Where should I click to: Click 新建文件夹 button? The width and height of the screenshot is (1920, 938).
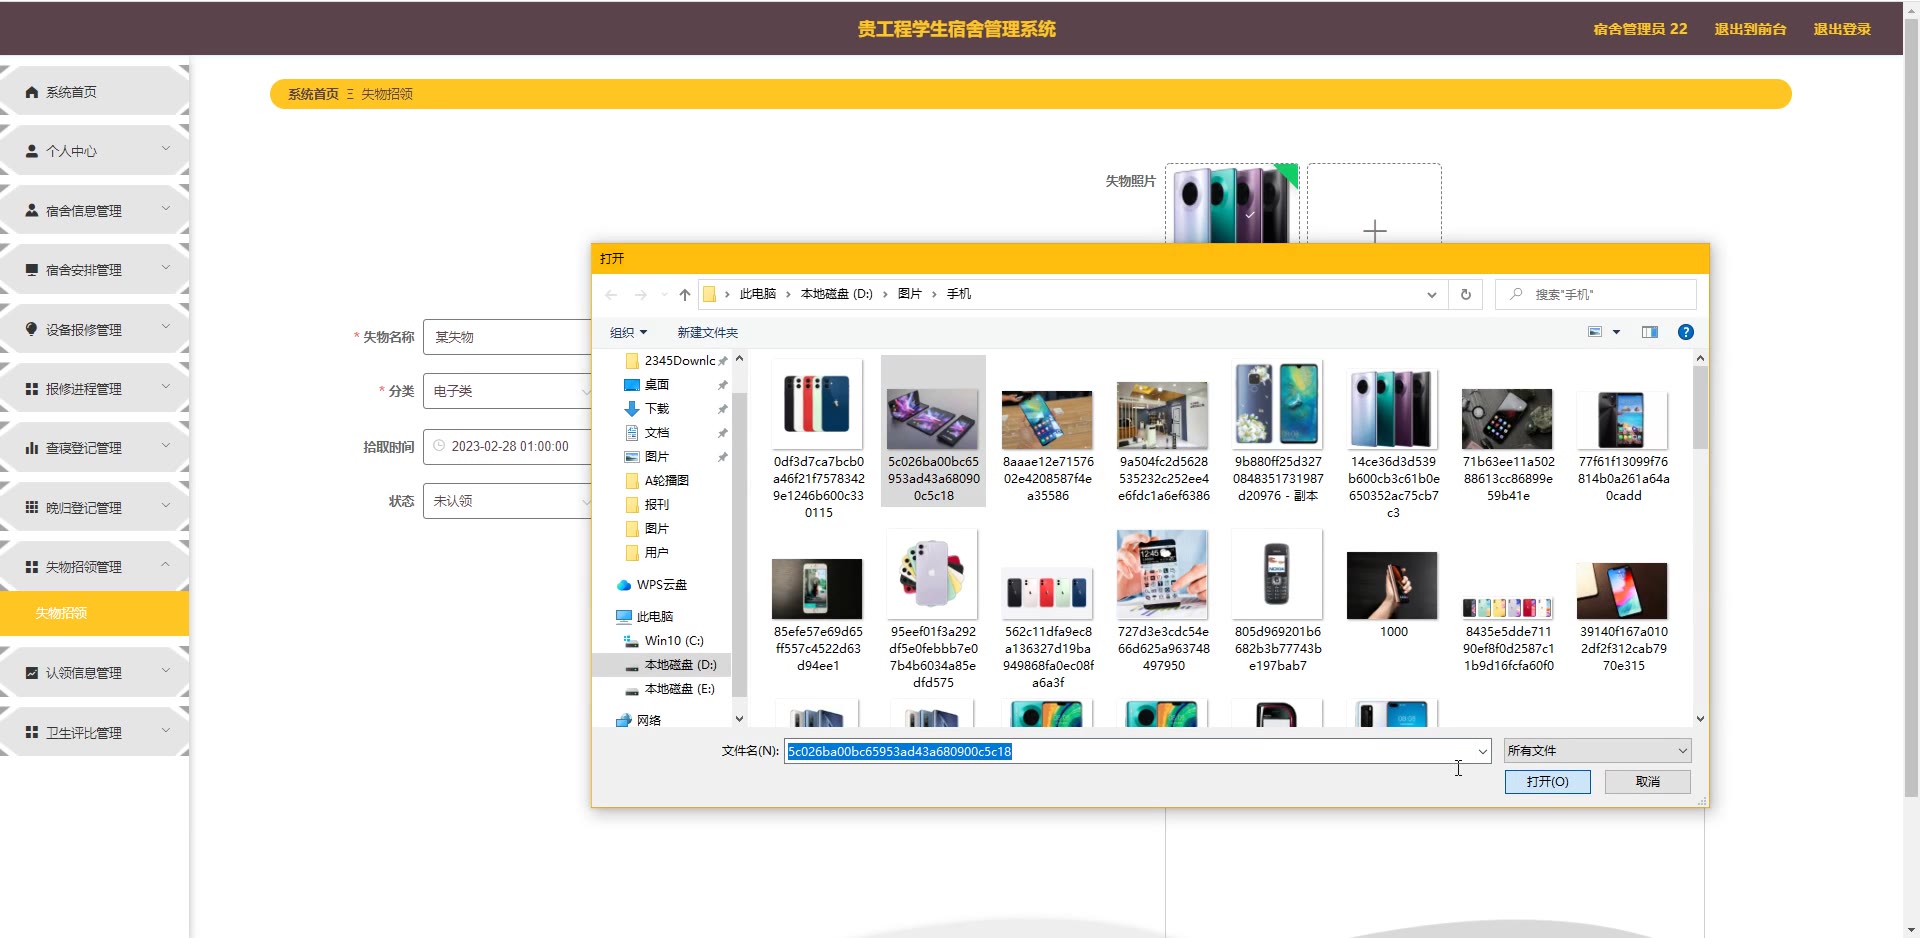coord(707,332)
